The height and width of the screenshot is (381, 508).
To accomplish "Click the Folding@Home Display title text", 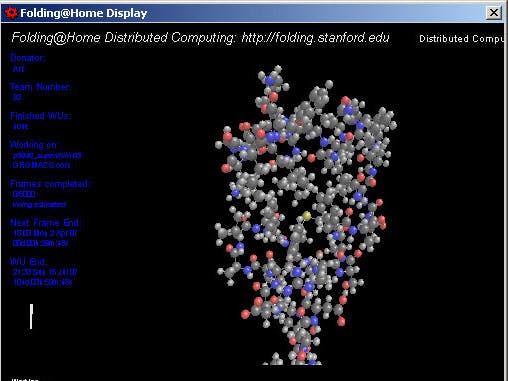I will click(84, 13).
